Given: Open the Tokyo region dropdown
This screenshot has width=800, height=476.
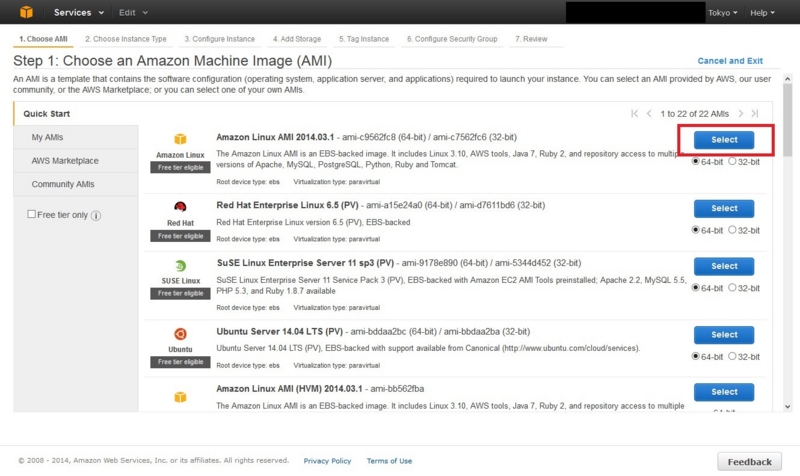Looking at the screenshot, I should click(x=722, y=12).
